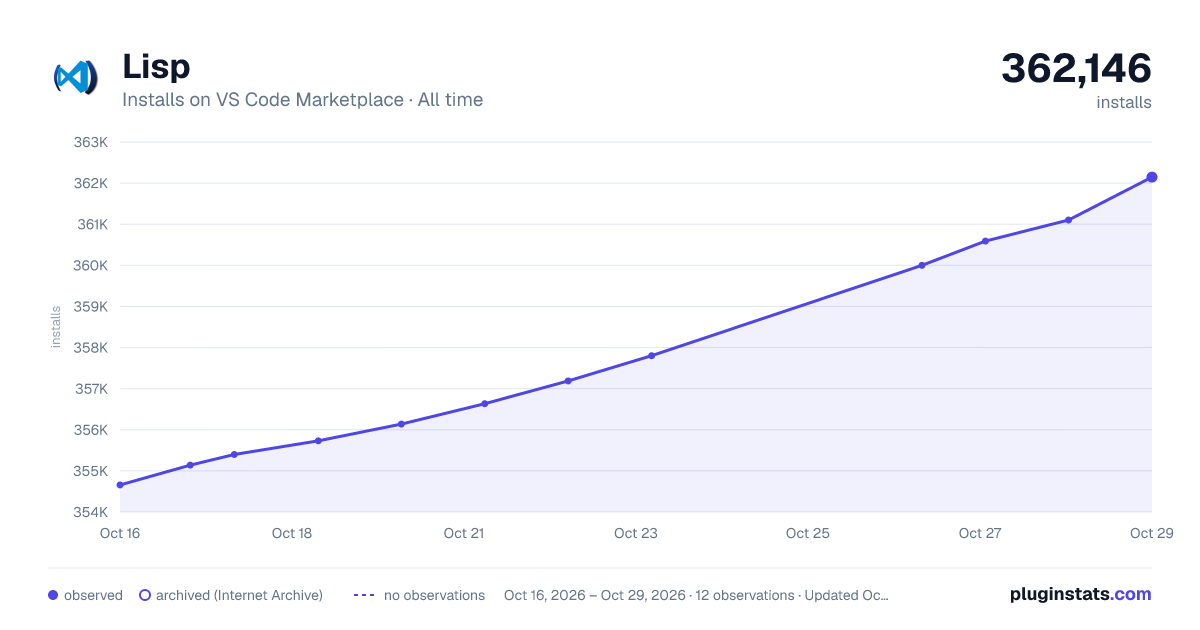1200x630 pixels.
Task: Click the data point above Oct 18 near 355.7K
Action: pyautogui.click(x=318, y=441)
